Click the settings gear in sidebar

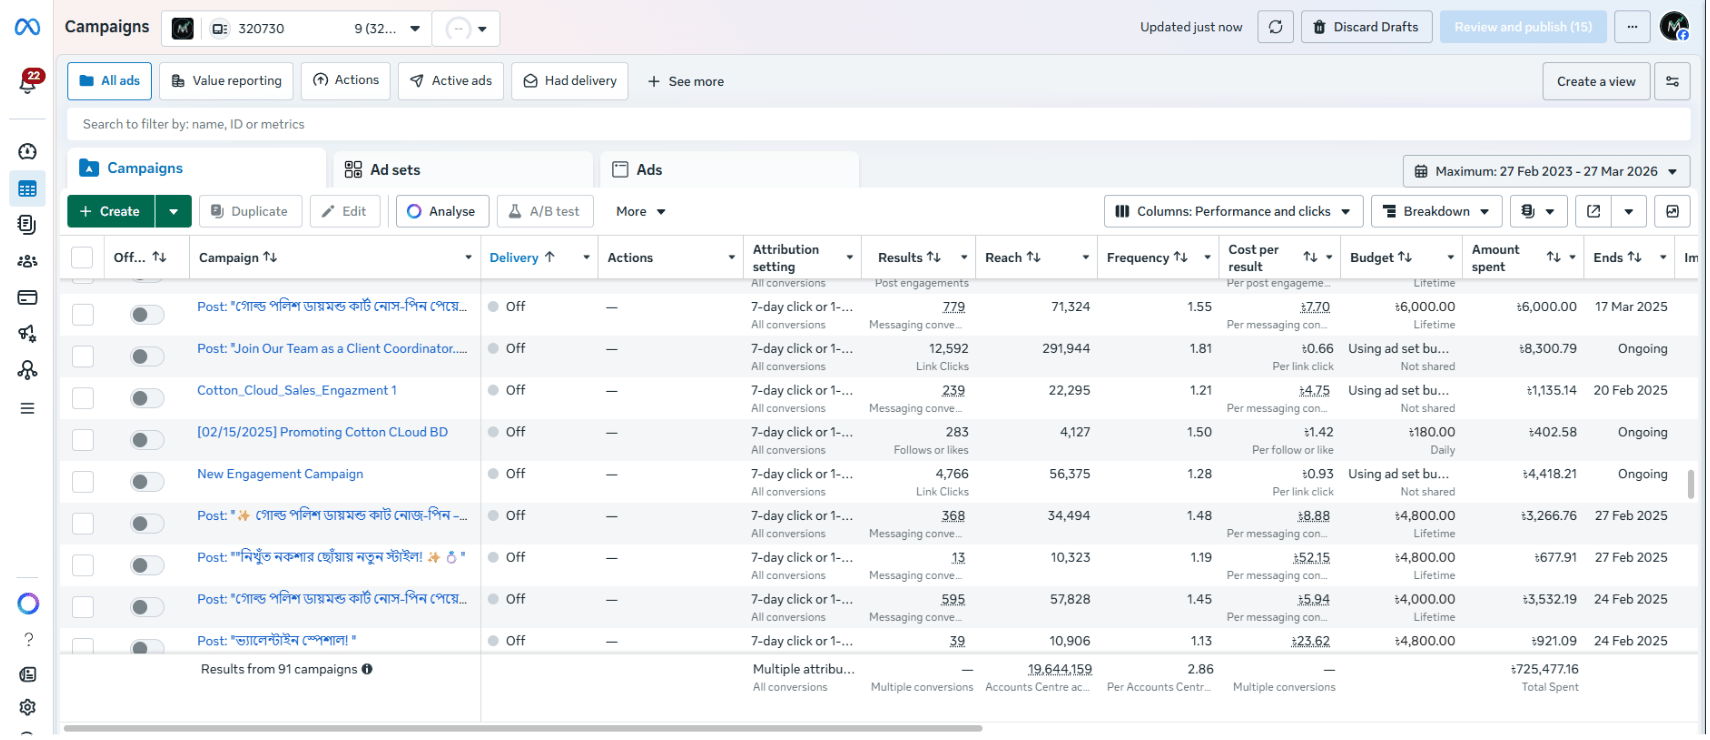(x=28, y=707)
